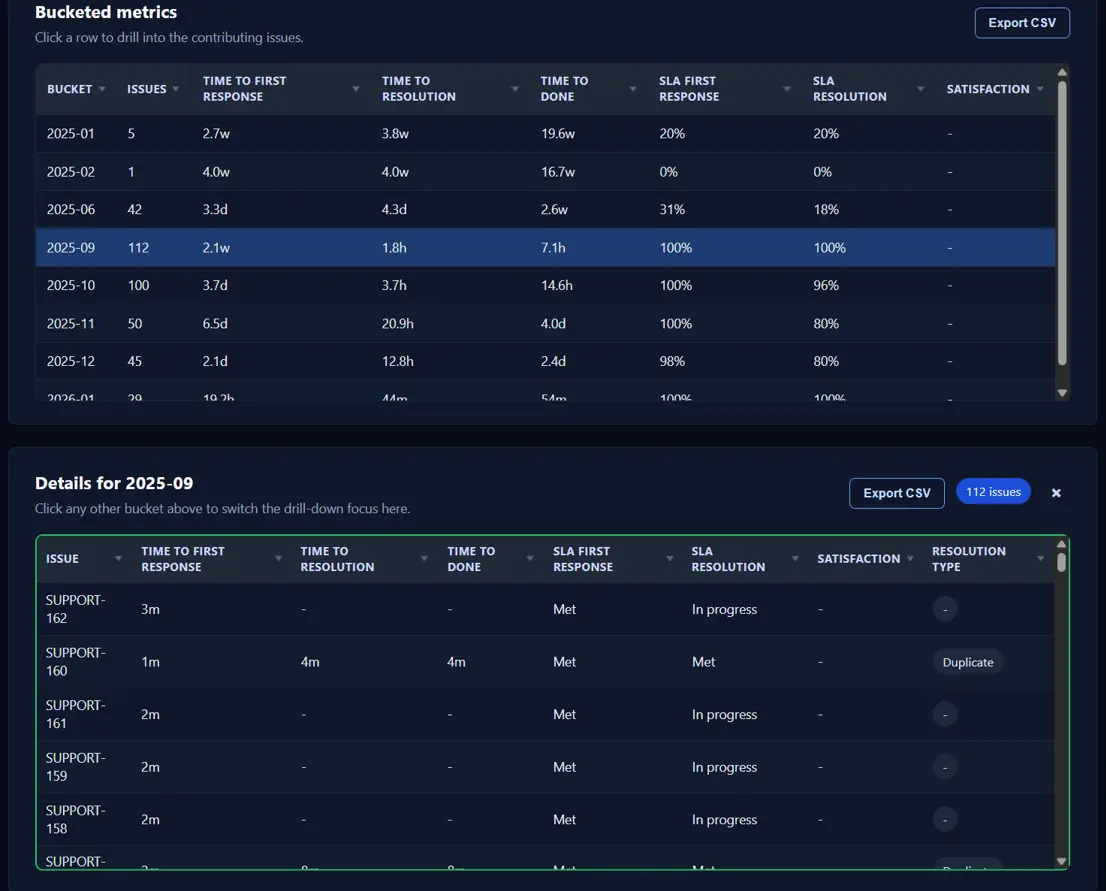1106x891 pixels.
Task: Click sort icon on TIME TO DONE header
Action: click(x=631, y=88)
